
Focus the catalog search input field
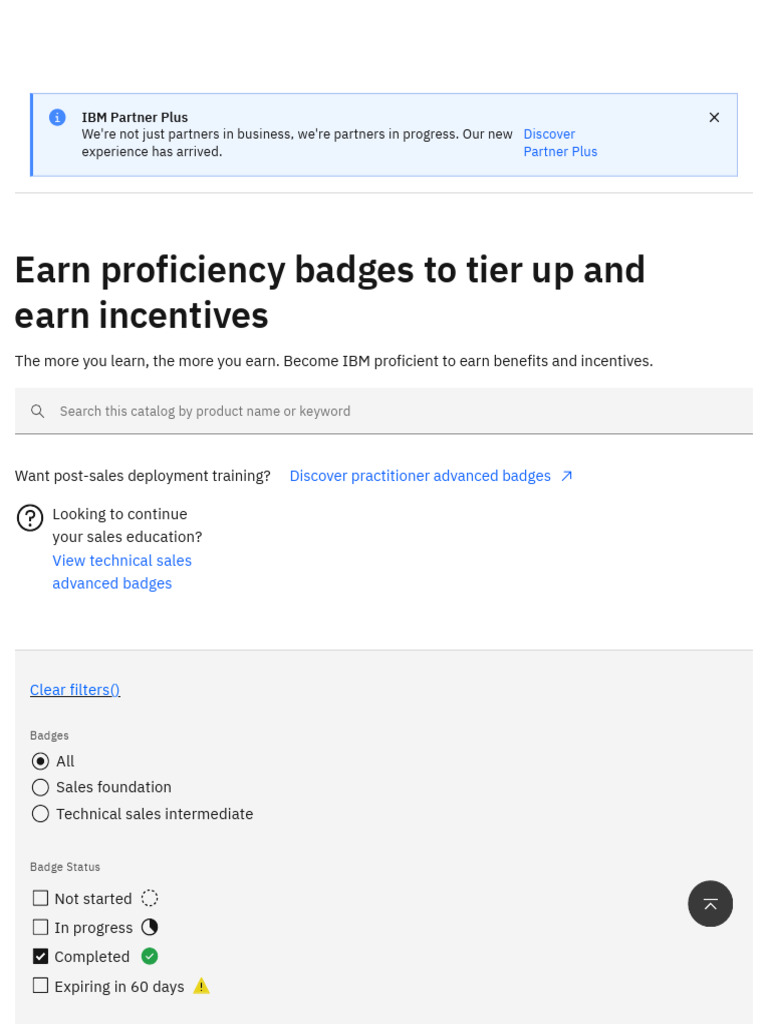[400, 411]
